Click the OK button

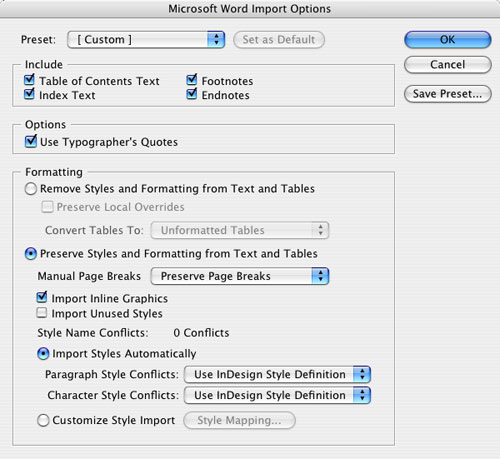point(447,40)
